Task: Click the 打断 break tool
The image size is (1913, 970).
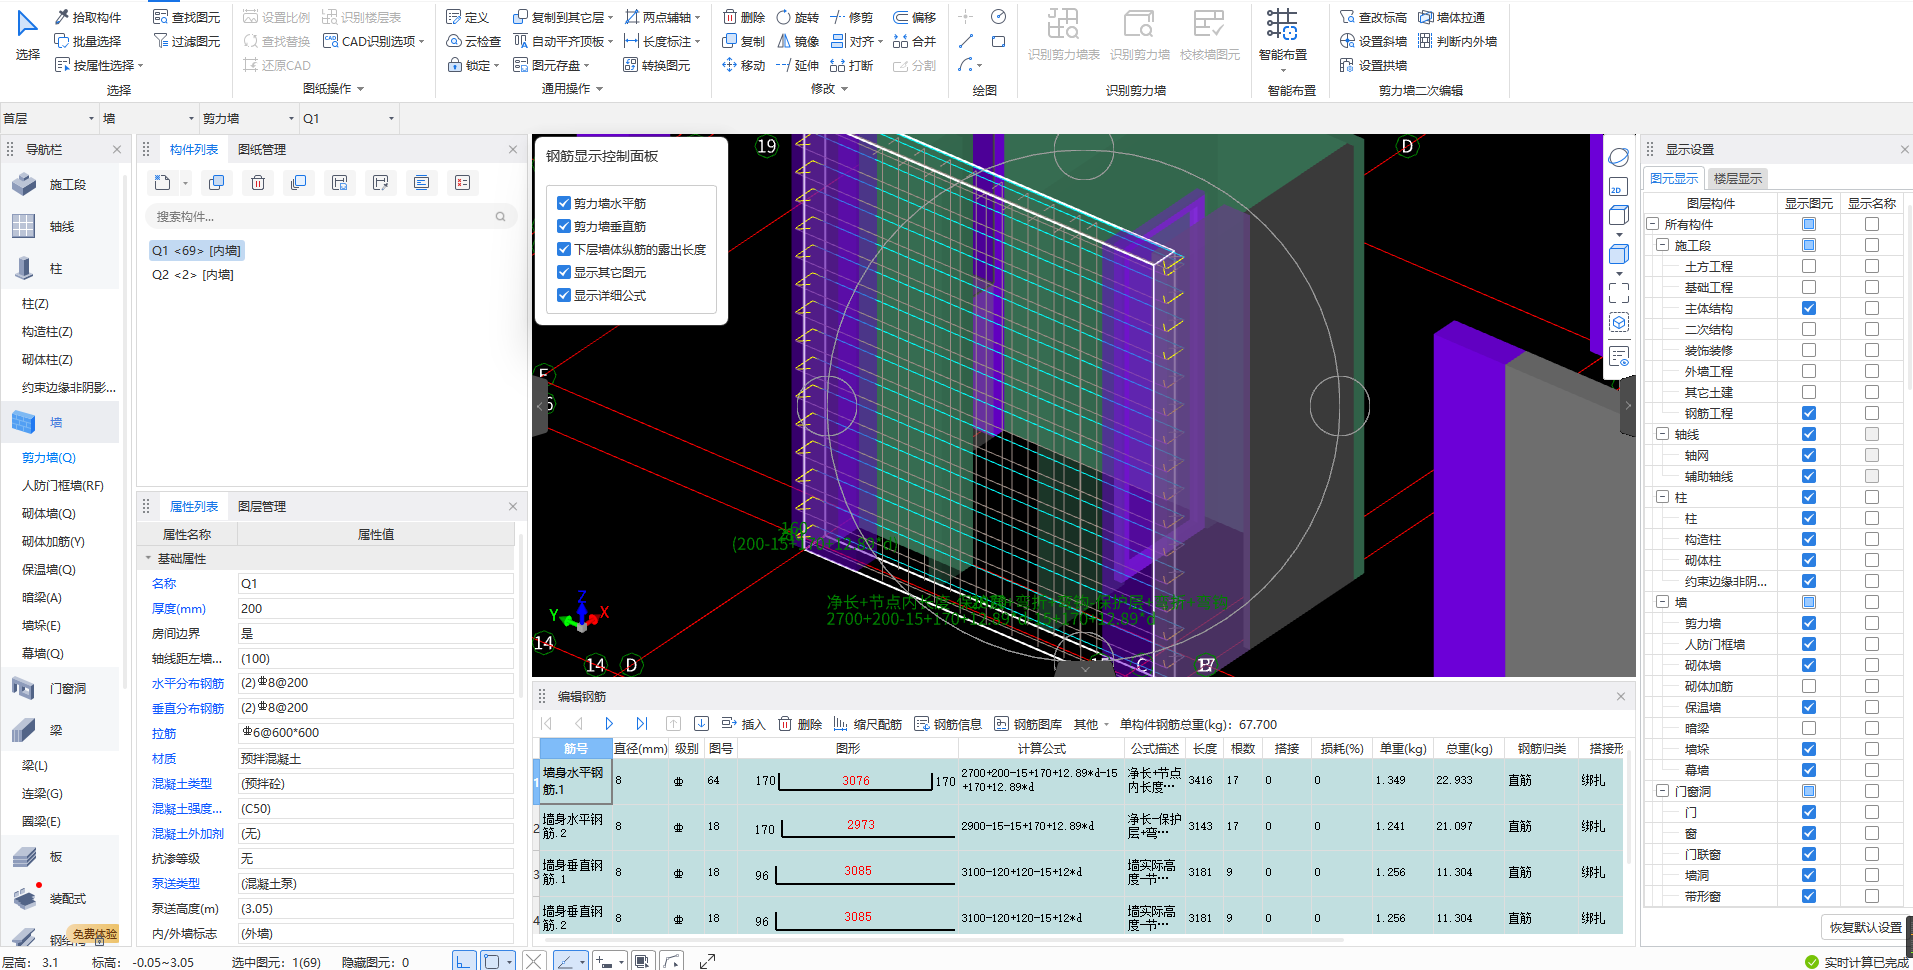Action: pyautogui.click(x=851, y=65)
